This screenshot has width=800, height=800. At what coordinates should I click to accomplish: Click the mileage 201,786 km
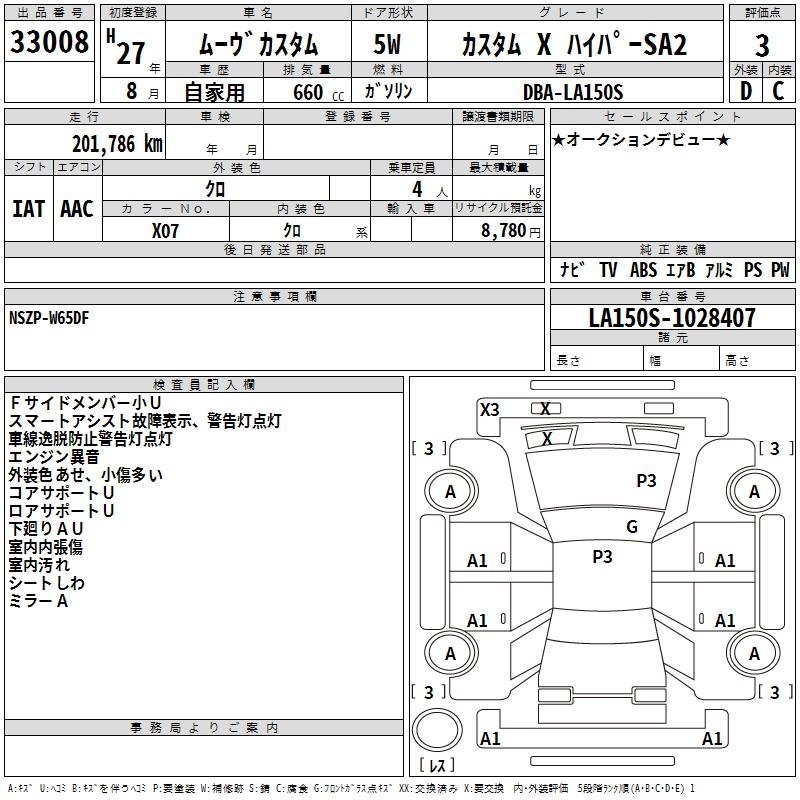117,144
